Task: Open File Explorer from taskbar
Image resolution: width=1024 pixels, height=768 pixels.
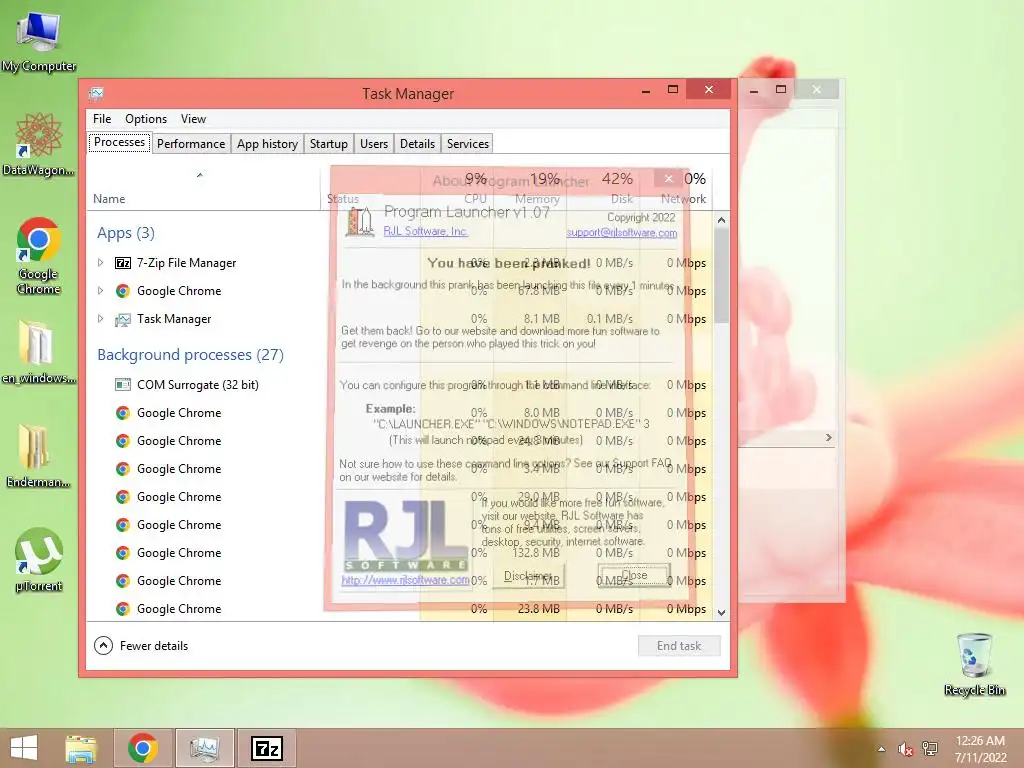Action: [81, 748]
